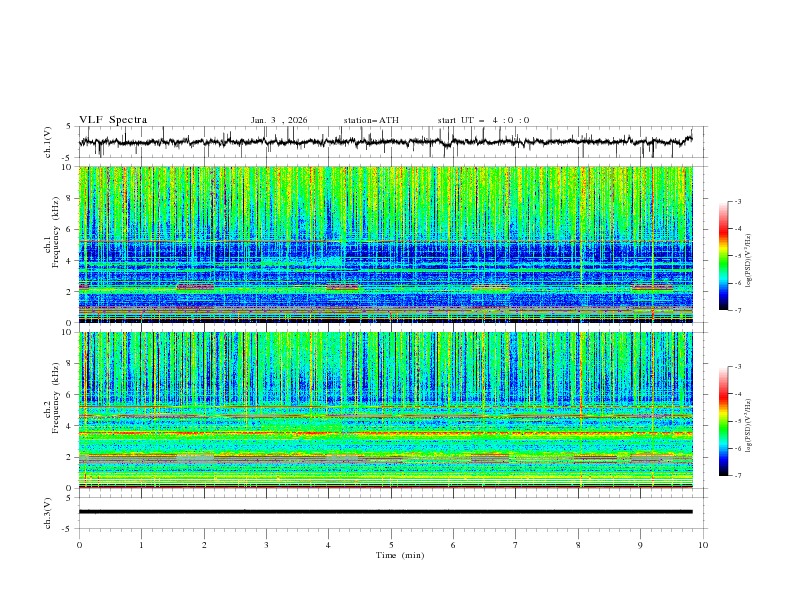792x612 pixels.
Task: Click the 'ch.3(V)' waveform axis label
Action: pyautogui.click(x=48, y=513)
